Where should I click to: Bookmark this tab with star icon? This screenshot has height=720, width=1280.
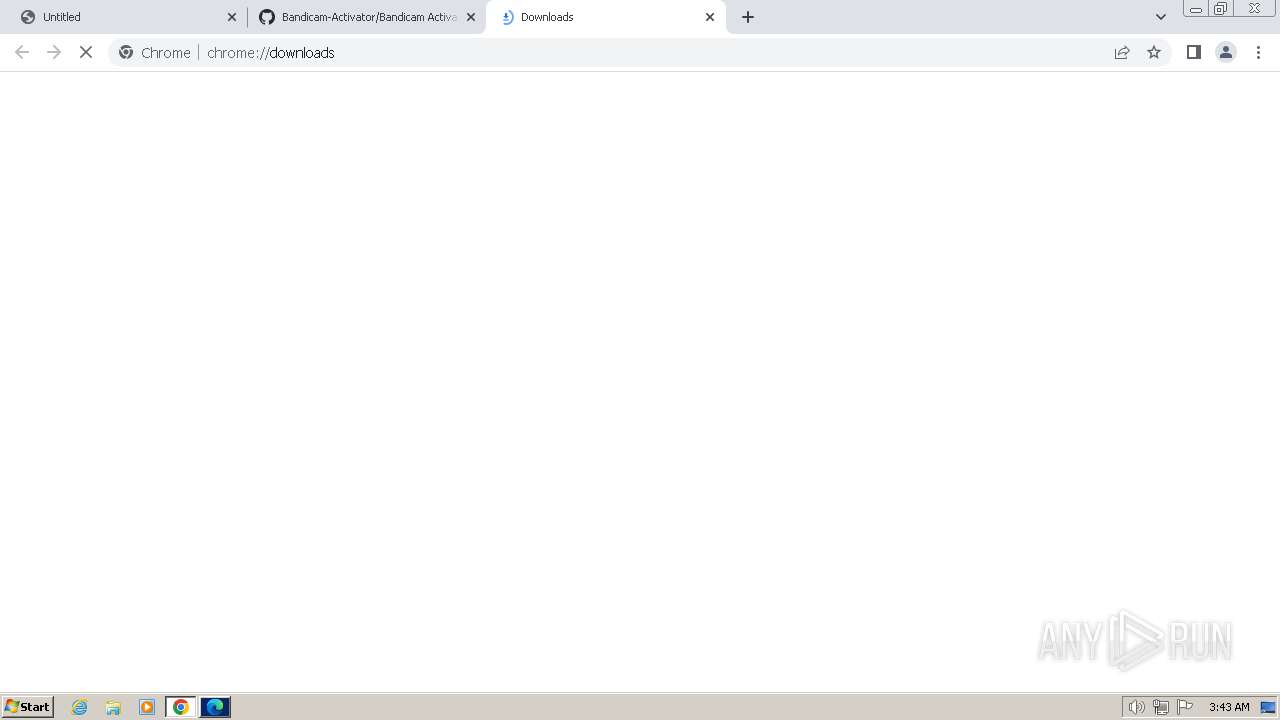point(1154,52)
